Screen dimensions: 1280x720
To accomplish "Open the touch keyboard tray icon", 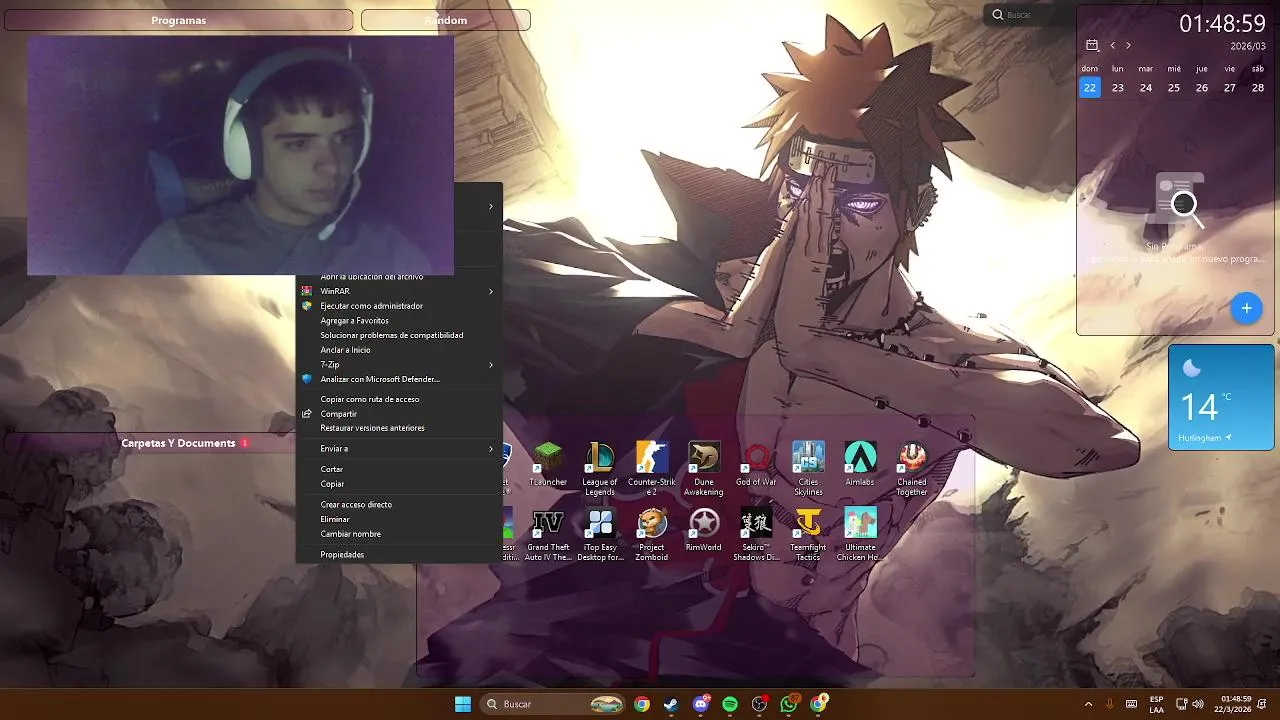I will pyautogui.click(x=1132, y=704).
